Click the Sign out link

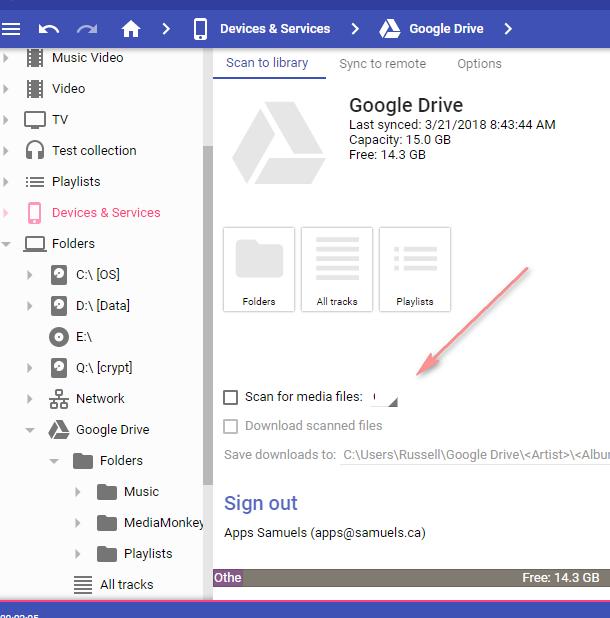point(260,503)
